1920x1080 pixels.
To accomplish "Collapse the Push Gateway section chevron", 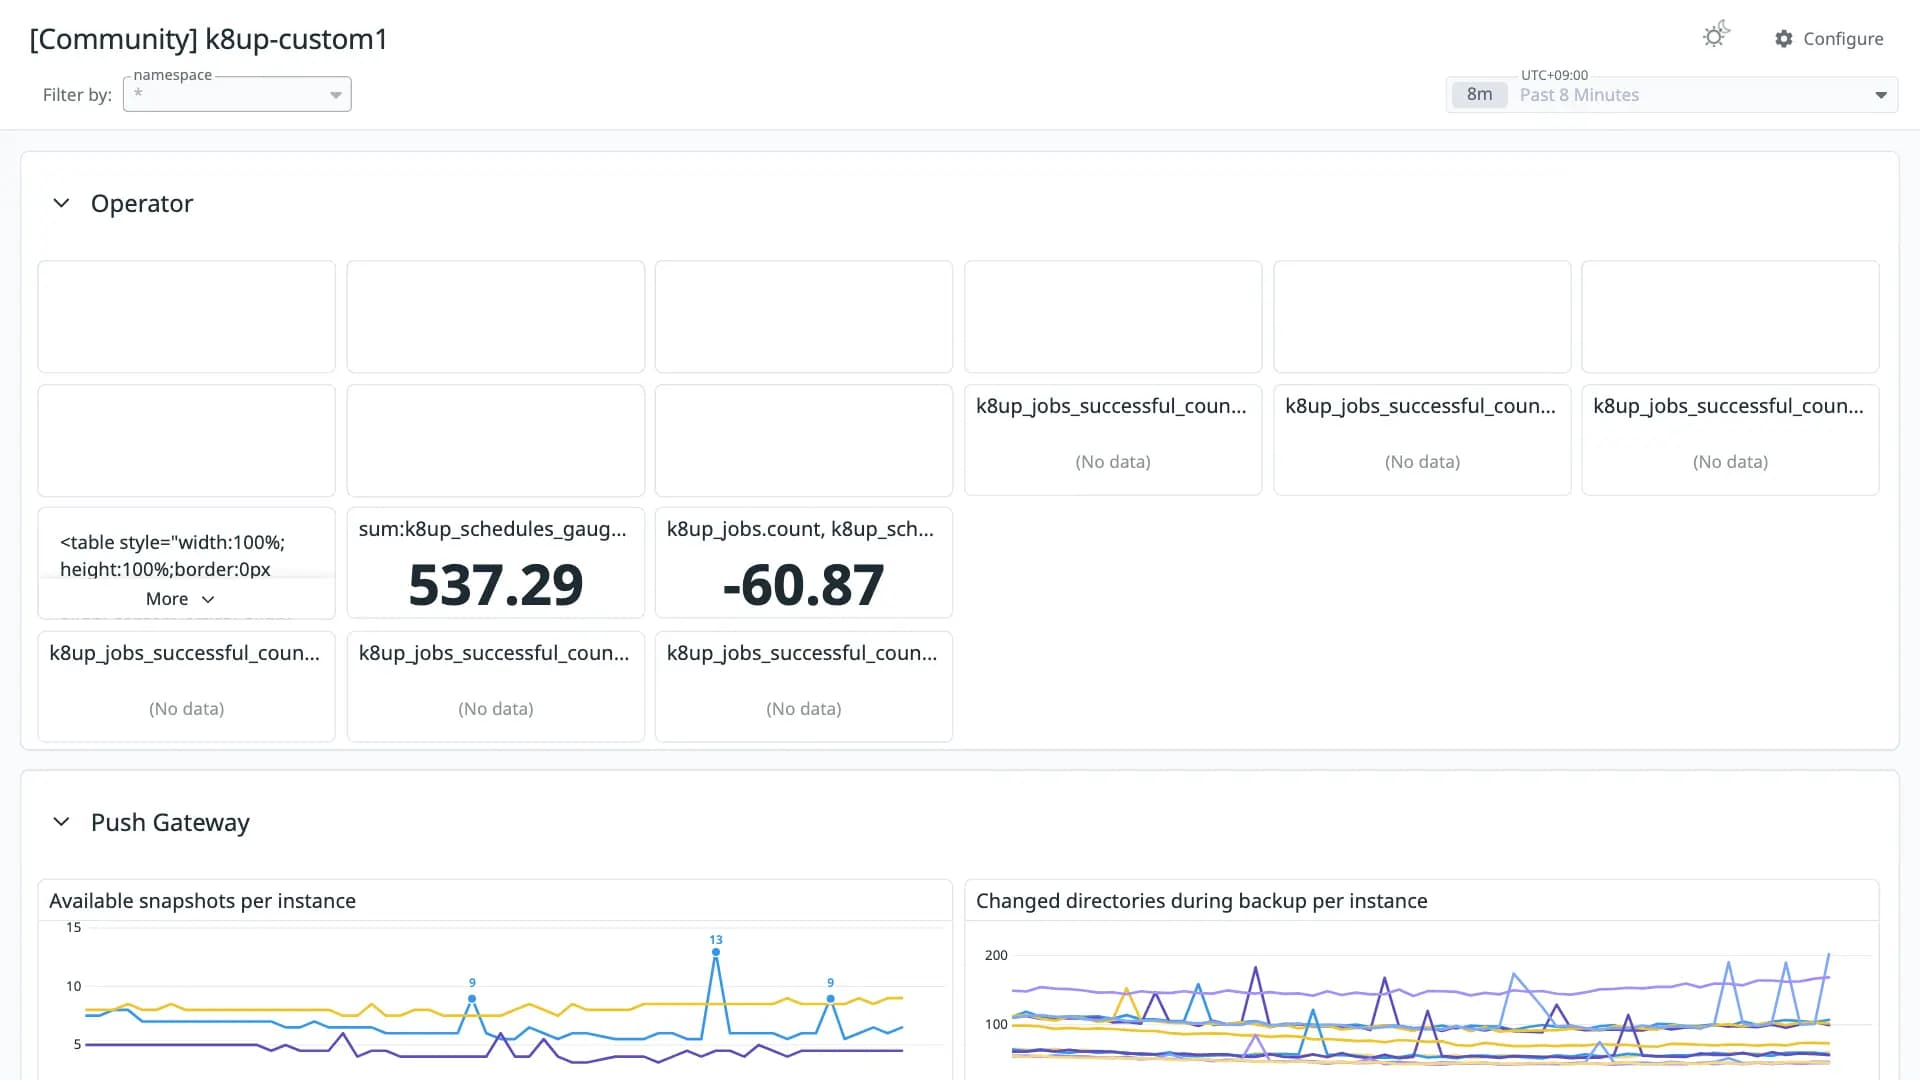I will 61,822.
